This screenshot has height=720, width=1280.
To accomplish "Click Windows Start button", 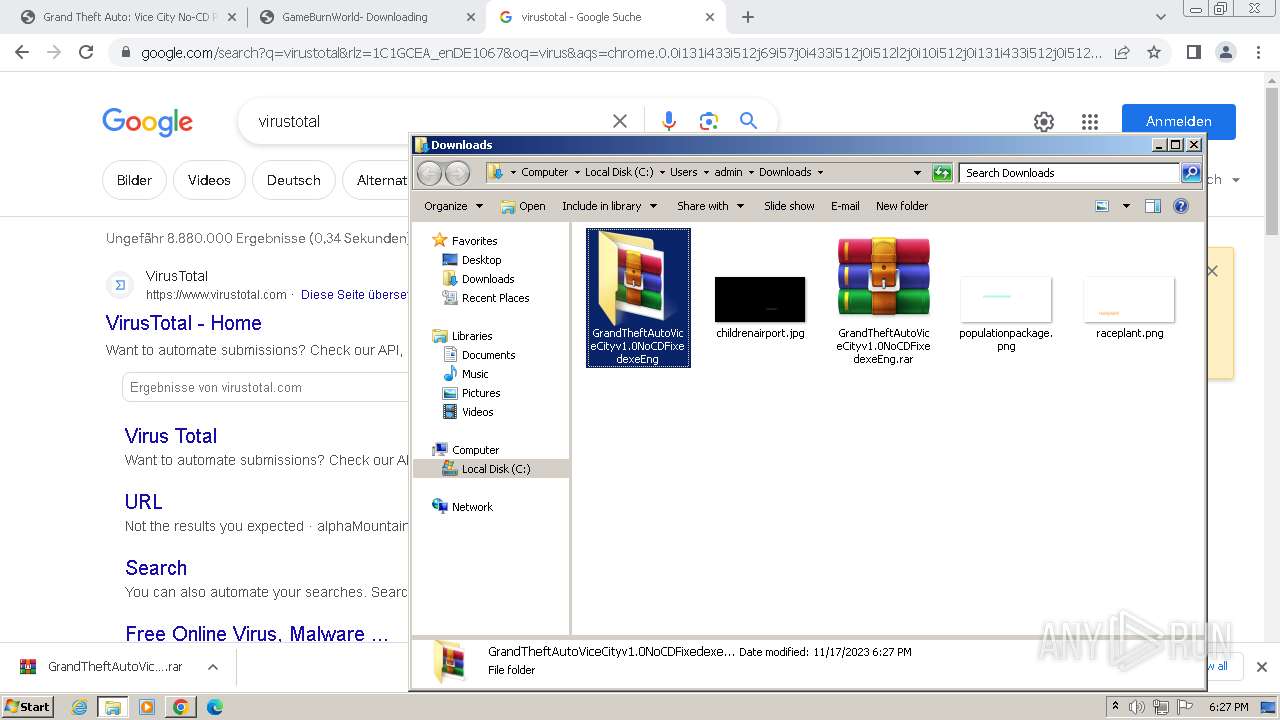I will pyautogui.click(x=27, y=706).
